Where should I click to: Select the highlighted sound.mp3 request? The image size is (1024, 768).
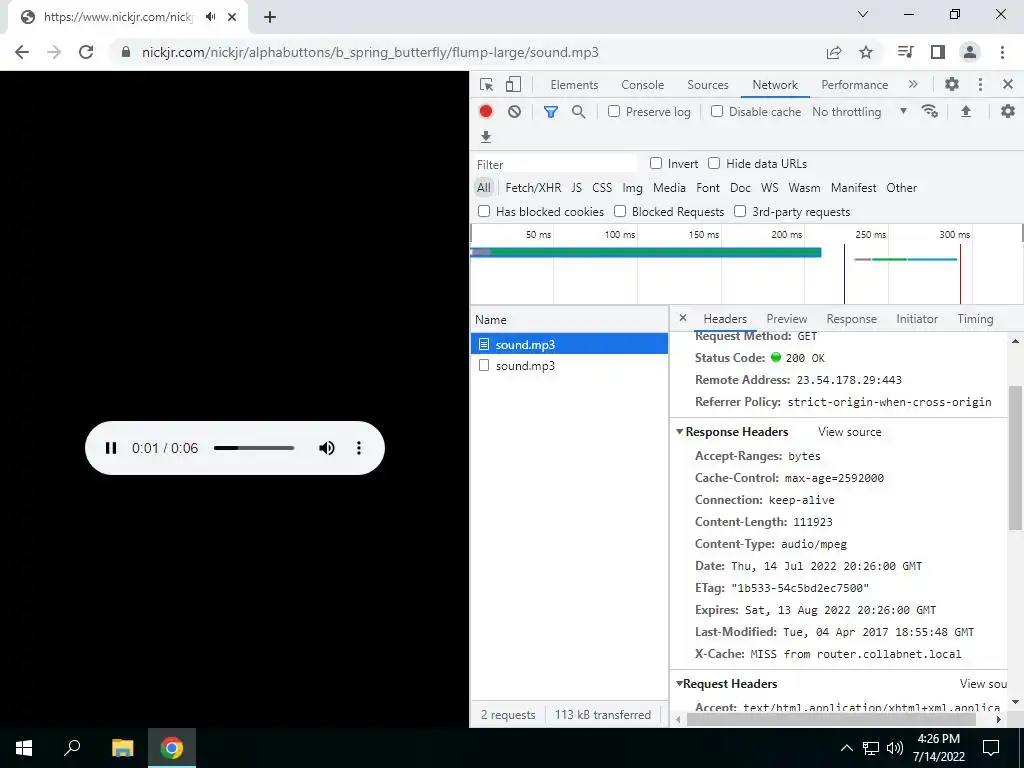[569, 344]
